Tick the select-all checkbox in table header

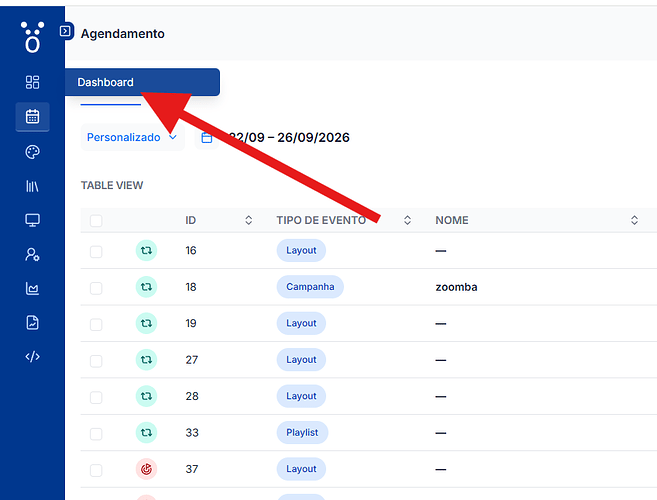tap(96, 221)
